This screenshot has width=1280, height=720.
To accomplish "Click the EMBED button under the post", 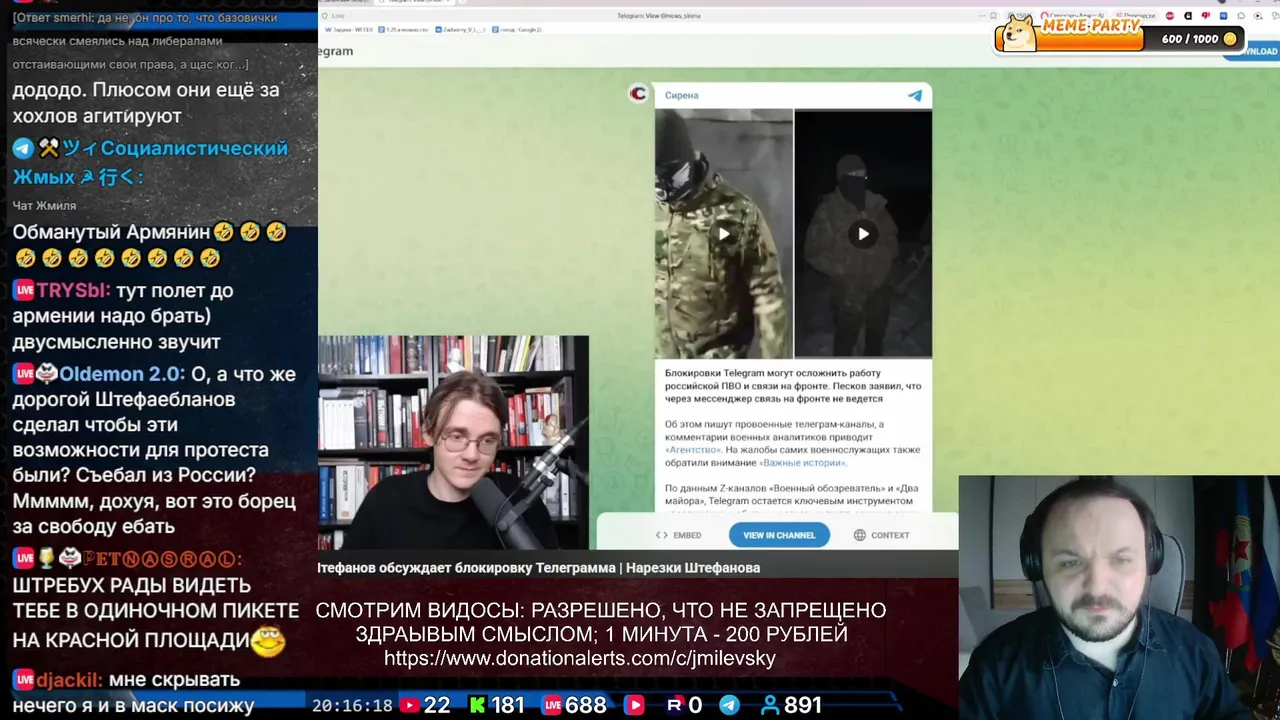I will pyautogui.click(x=678, y=535).
